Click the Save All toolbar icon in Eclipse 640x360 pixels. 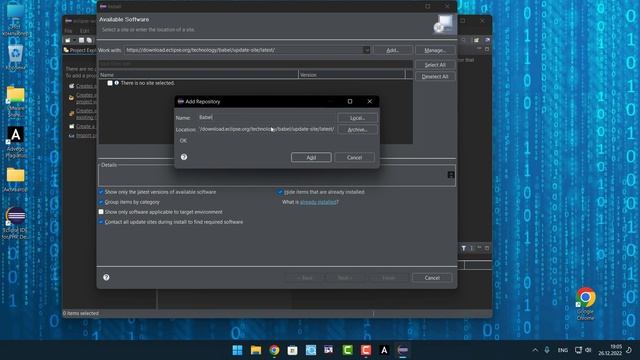click(x=89, y=40)
